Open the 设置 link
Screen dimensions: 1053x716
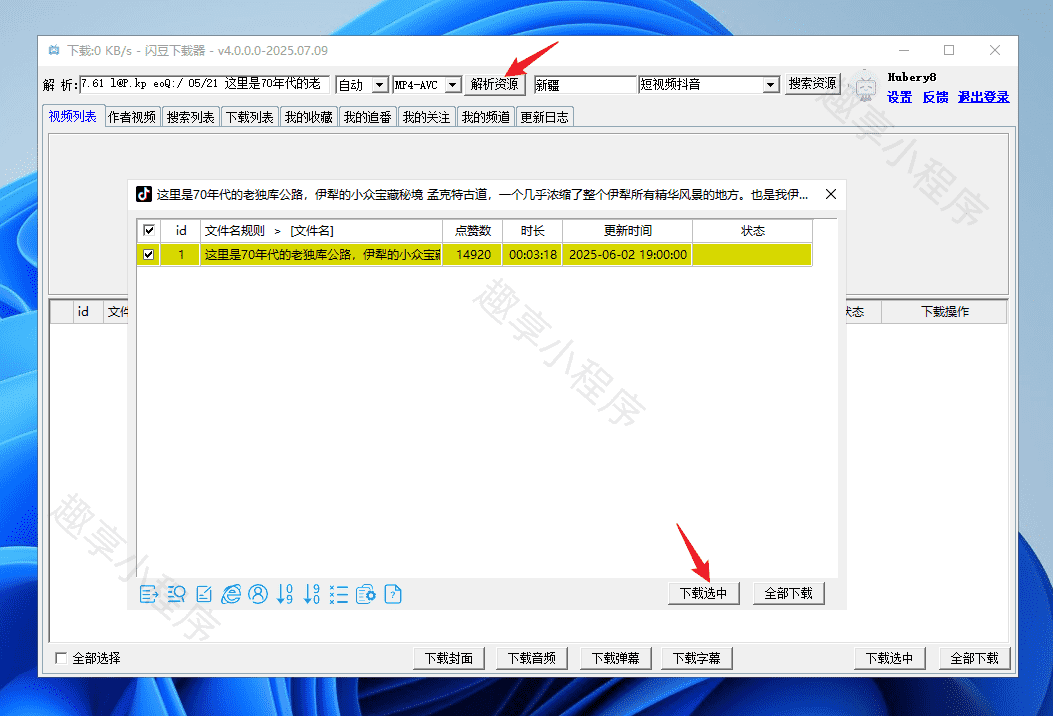(x=899, y=97)
